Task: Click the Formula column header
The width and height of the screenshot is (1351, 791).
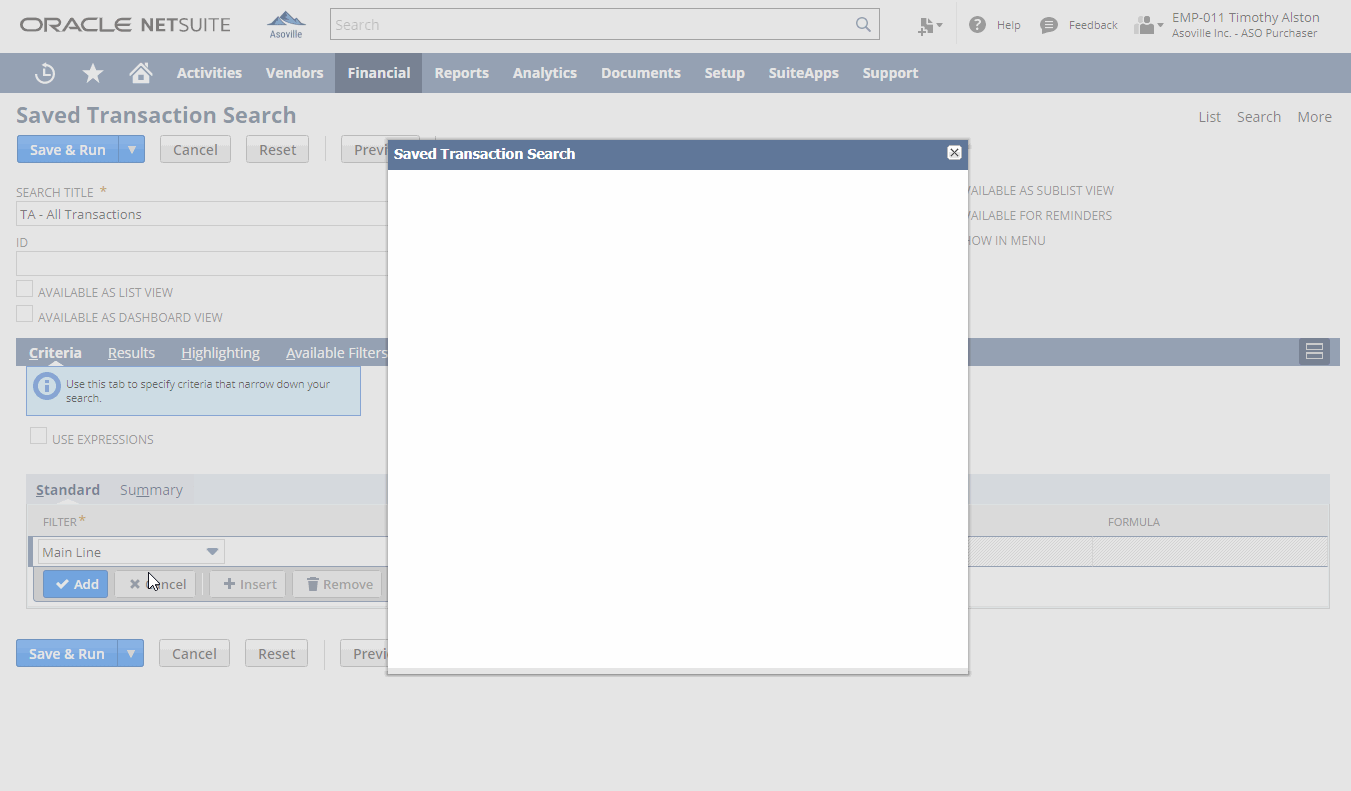Action: pos(1133,522)
